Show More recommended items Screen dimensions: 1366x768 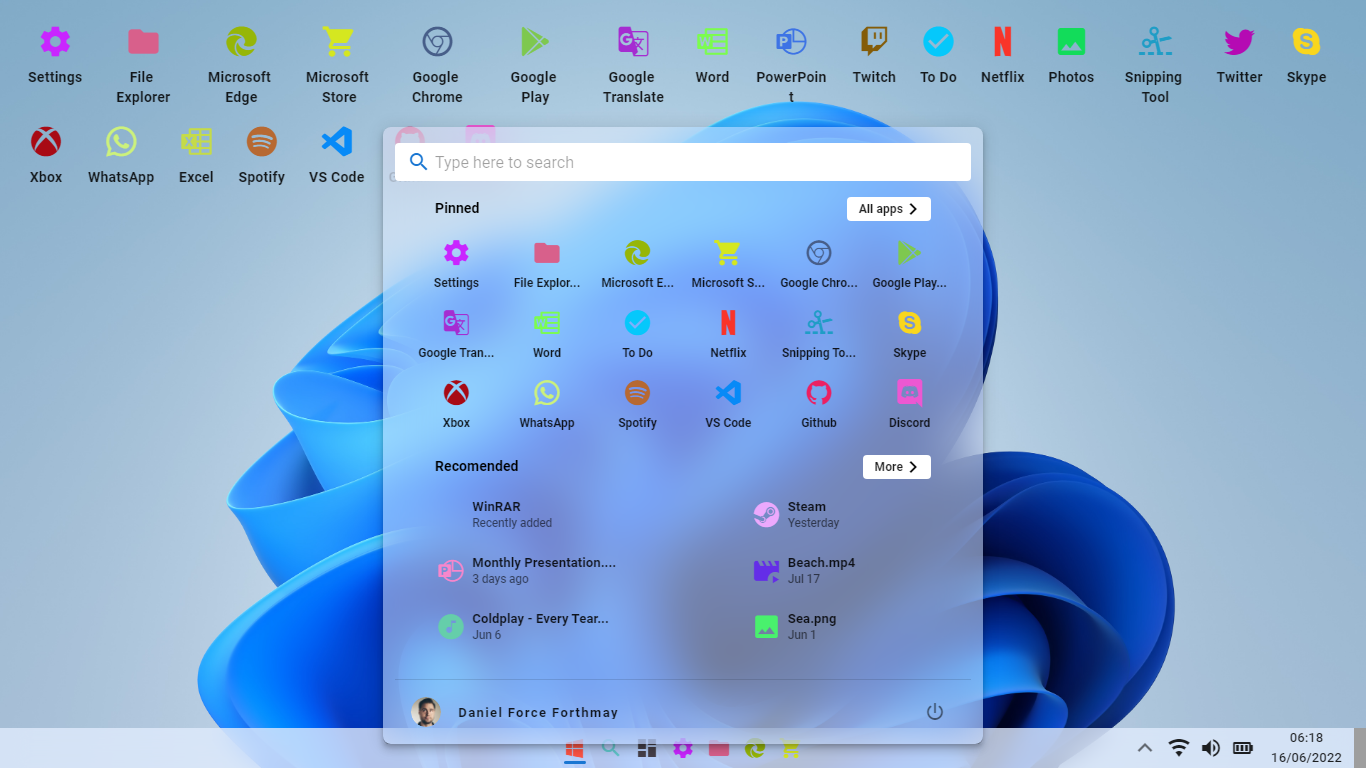[x=897, y=467]
